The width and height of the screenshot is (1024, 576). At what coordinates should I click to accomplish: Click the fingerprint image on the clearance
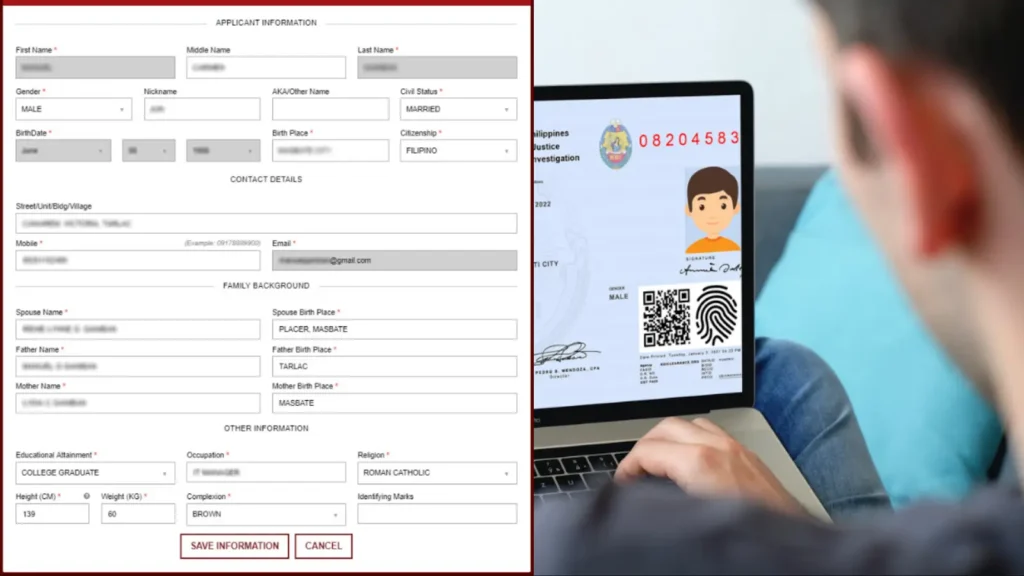[x=716, y=315]
